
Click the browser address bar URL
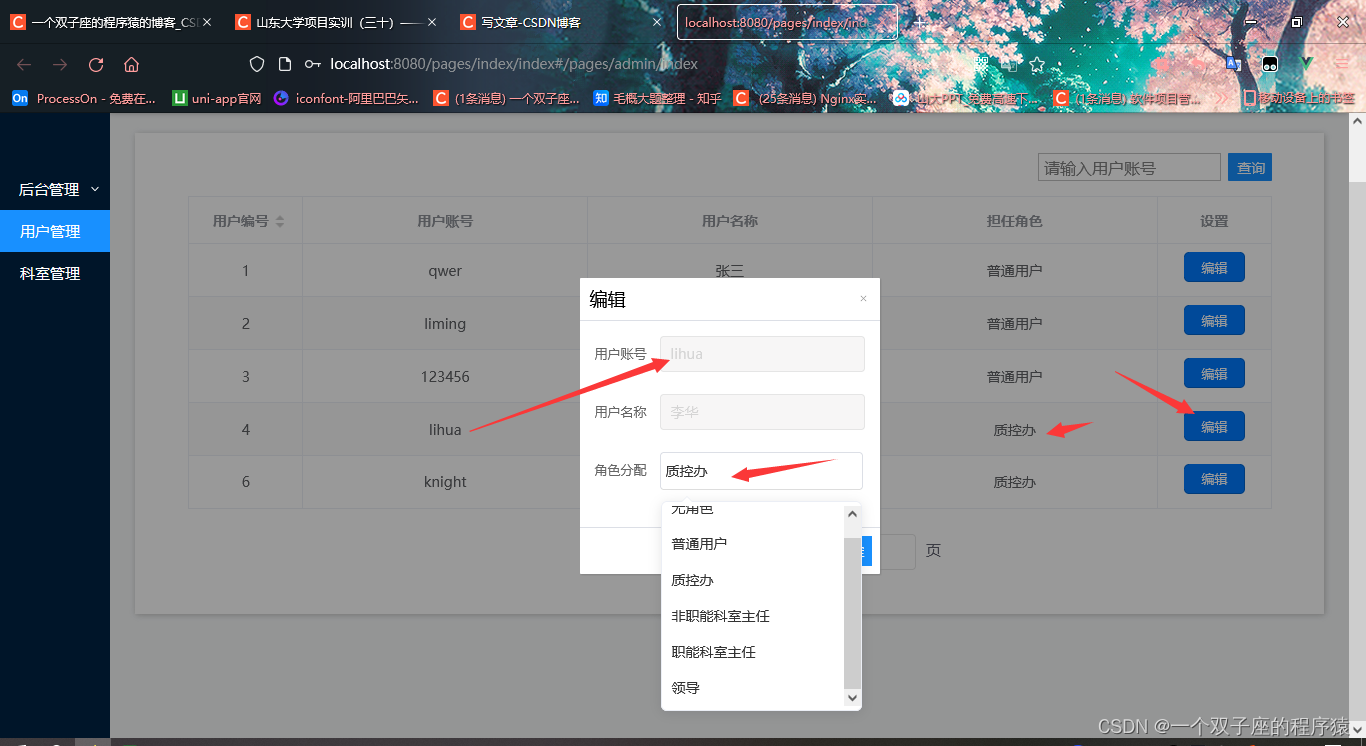[x=514, y=64]
